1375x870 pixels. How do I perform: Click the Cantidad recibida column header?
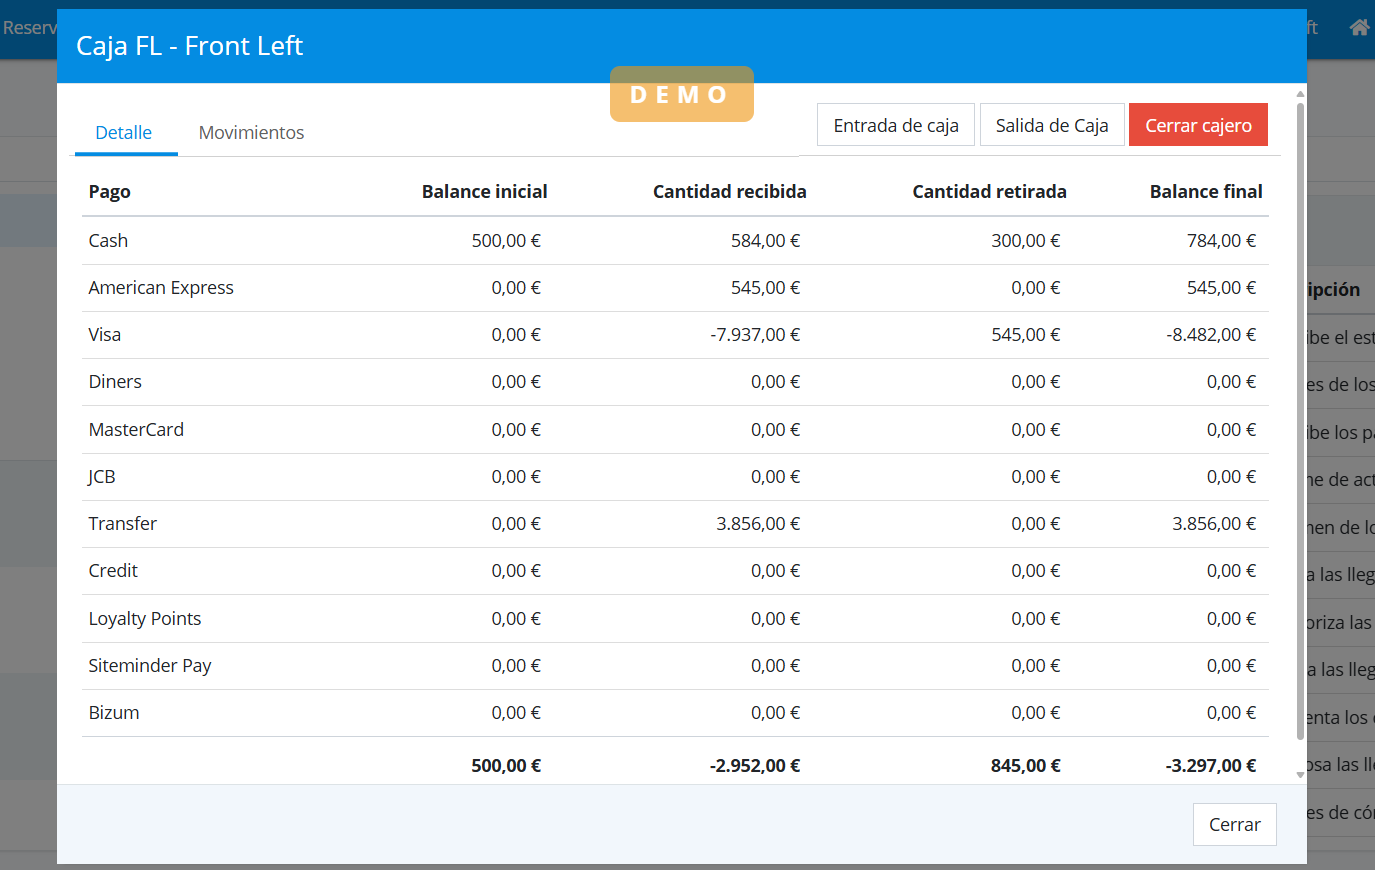point(729,192)
